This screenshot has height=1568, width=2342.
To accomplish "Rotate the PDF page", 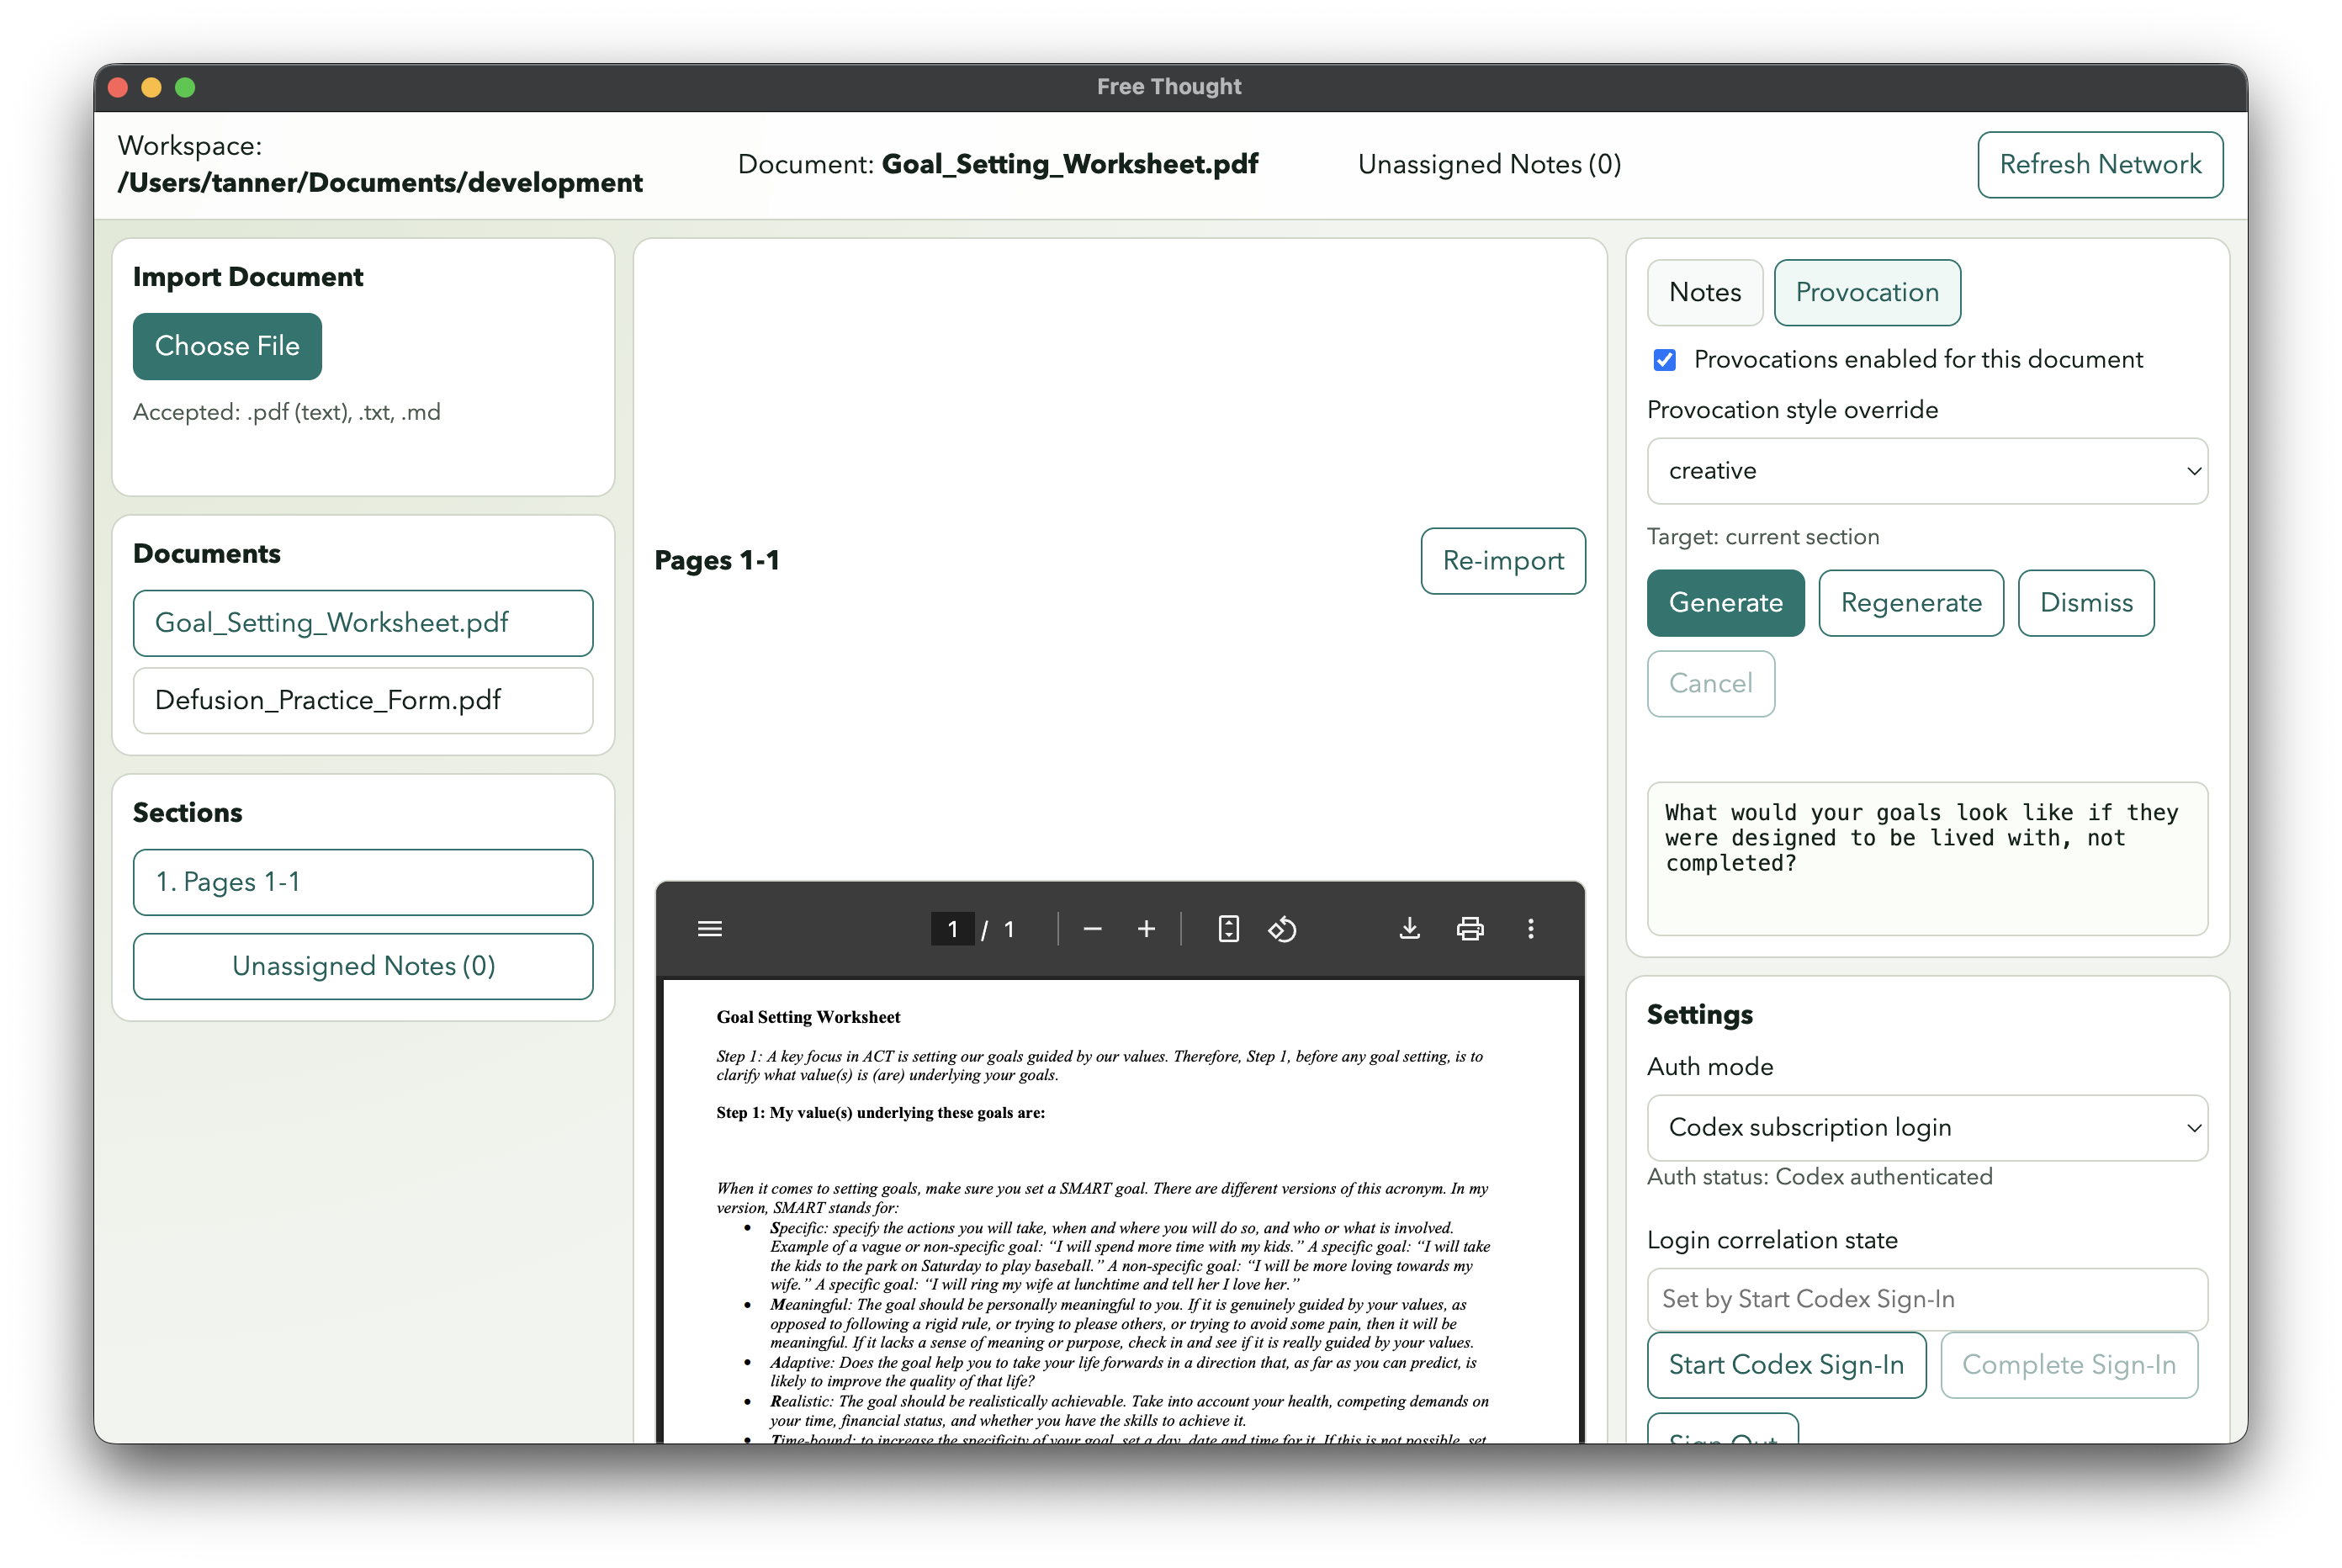I will click(x=1283, y=928).
